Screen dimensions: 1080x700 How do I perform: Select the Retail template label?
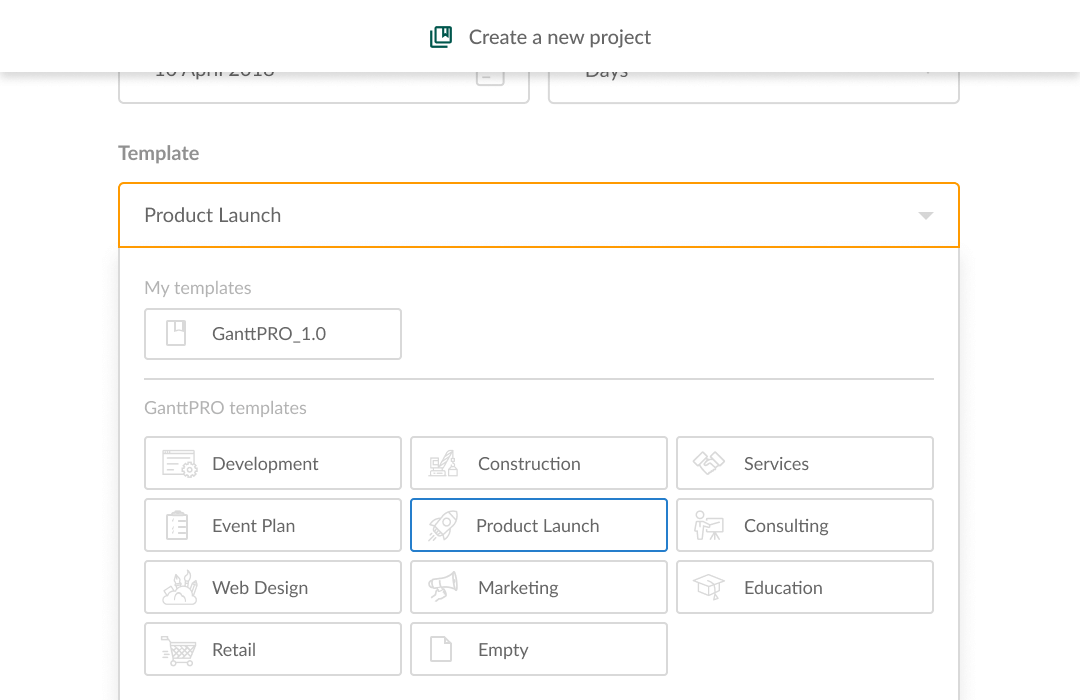pos(233,650)
